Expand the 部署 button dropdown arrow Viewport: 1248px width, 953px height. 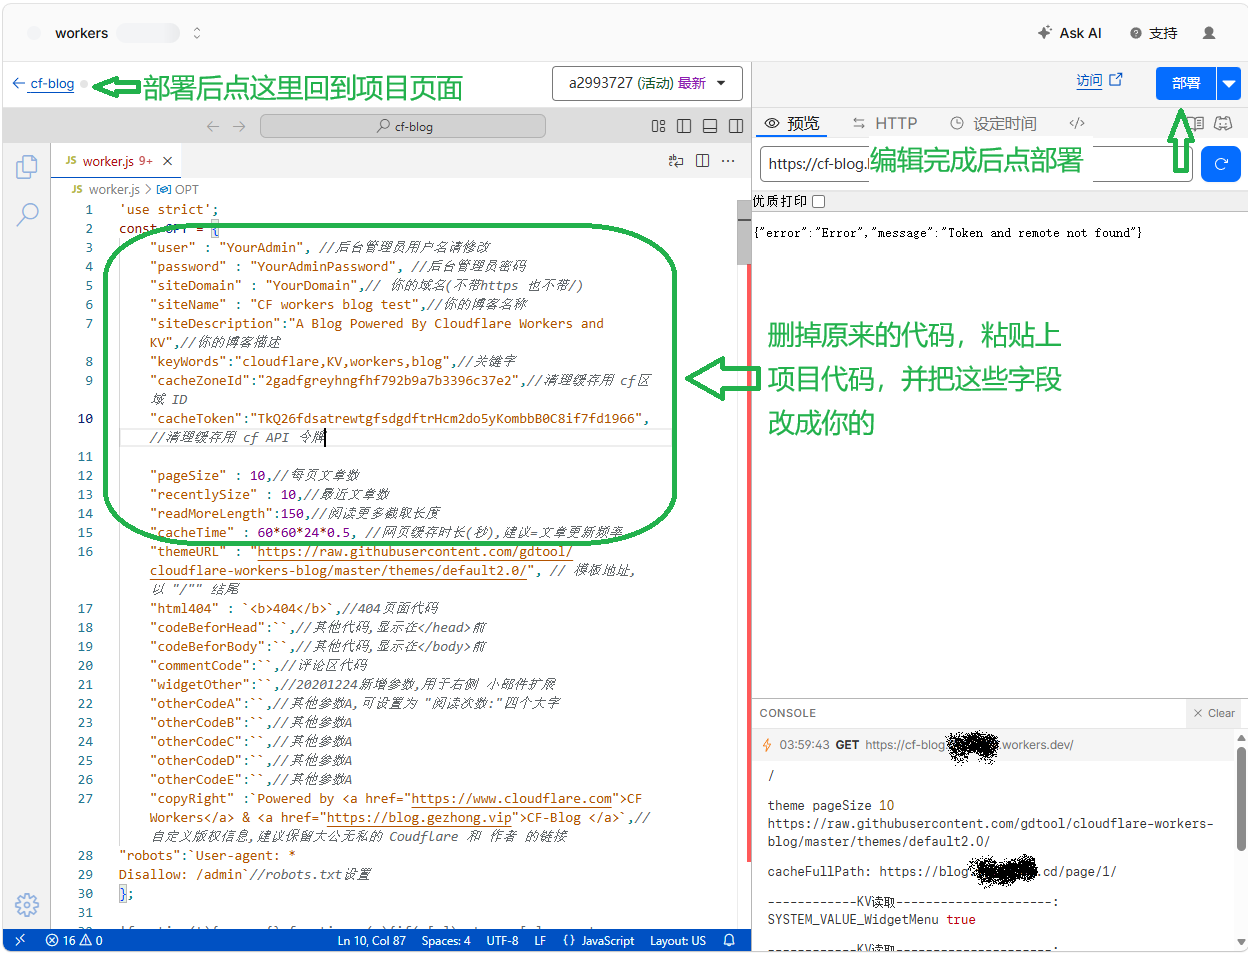[x=1229, y=84]
